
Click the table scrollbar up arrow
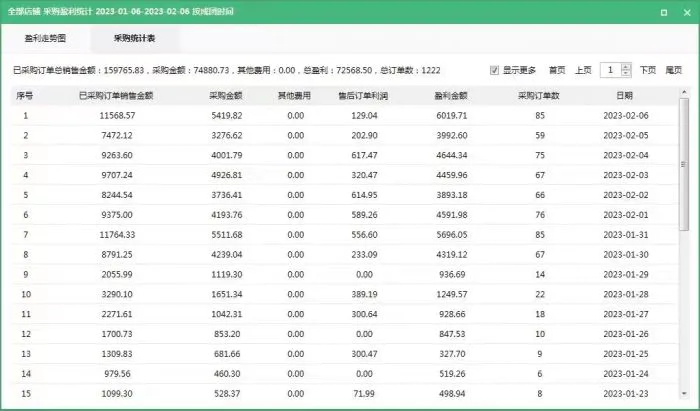click(x=684, y=91)
